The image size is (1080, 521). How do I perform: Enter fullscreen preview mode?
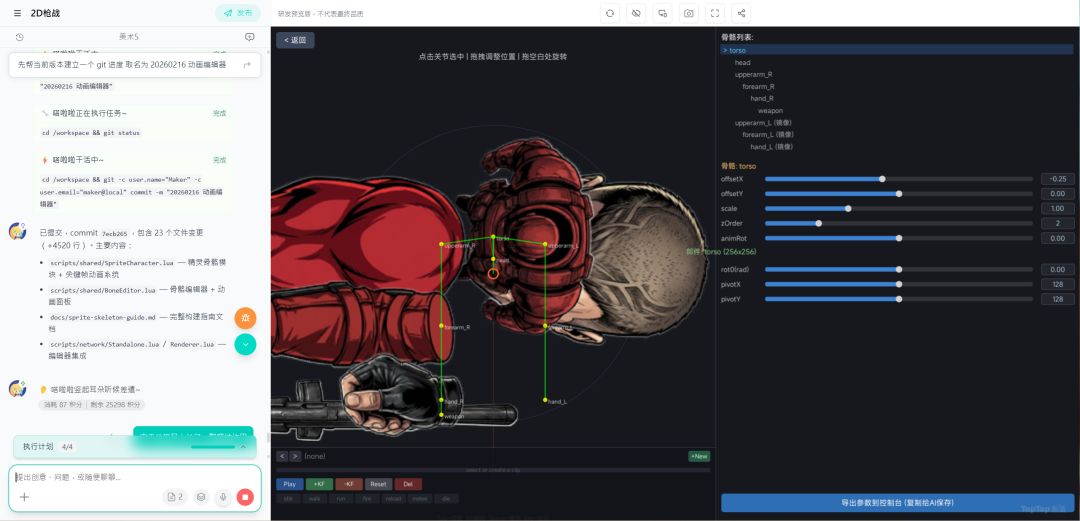click(x=714, y=13)
